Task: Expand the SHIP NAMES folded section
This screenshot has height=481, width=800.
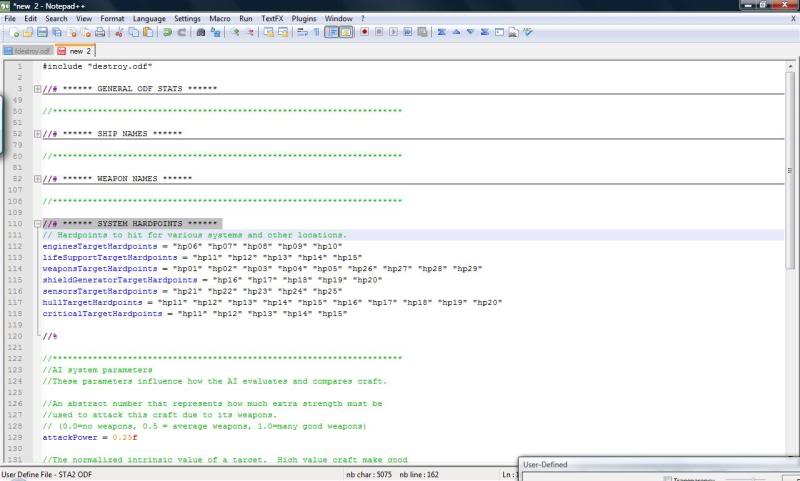Action: [37, 134]
